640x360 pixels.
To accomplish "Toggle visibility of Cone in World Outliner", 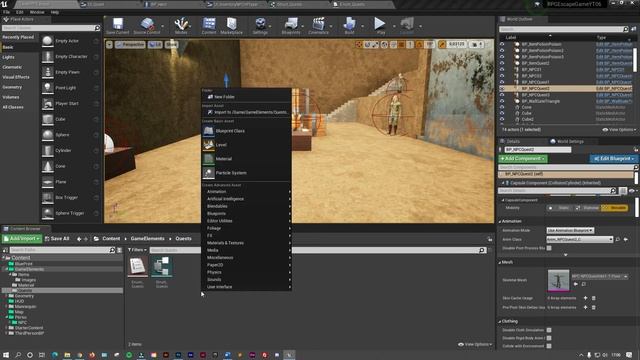I will point(502,107).
